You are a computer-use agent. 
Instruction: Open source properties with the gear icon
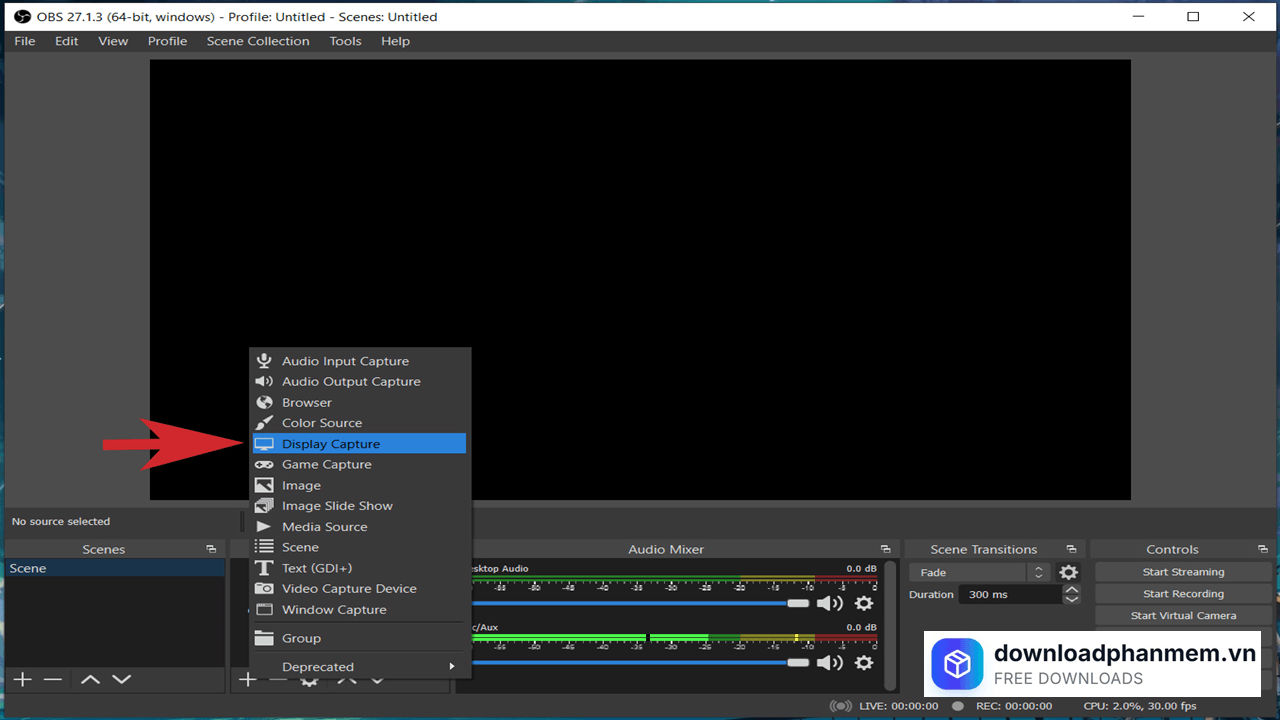click(x=309, y=679)
